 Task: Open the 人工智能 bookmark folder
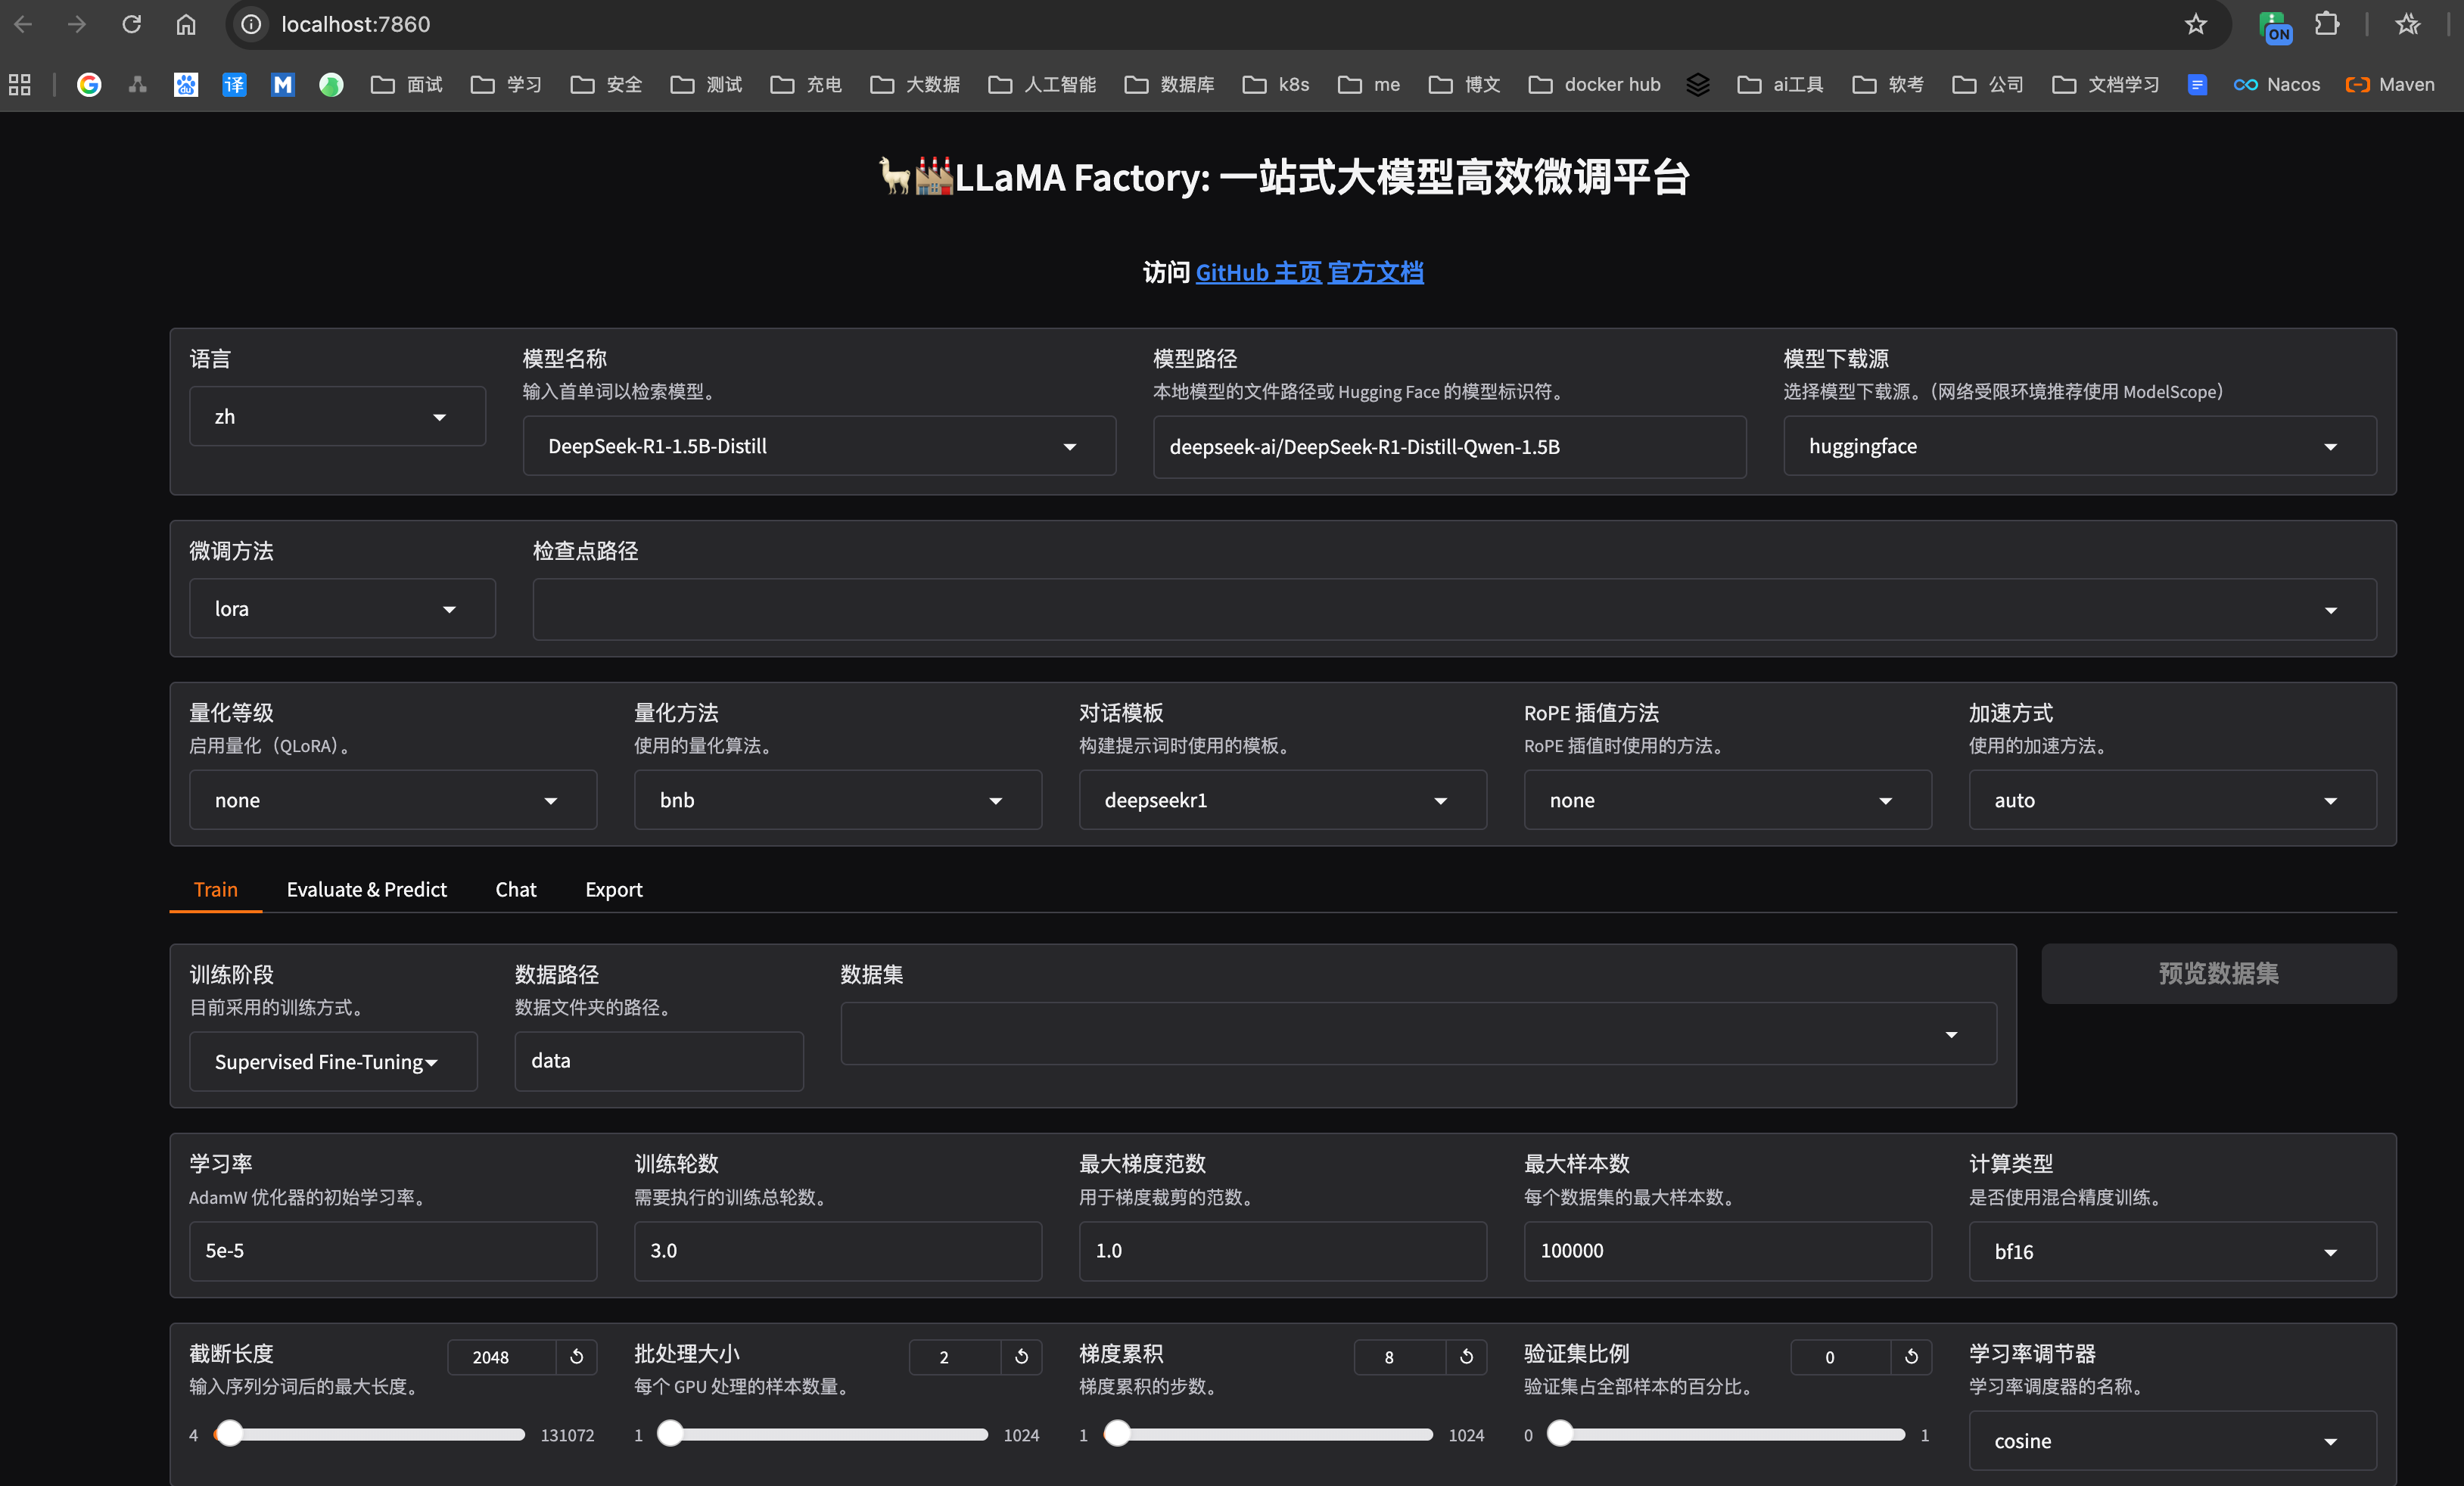tap(1042, 85)
